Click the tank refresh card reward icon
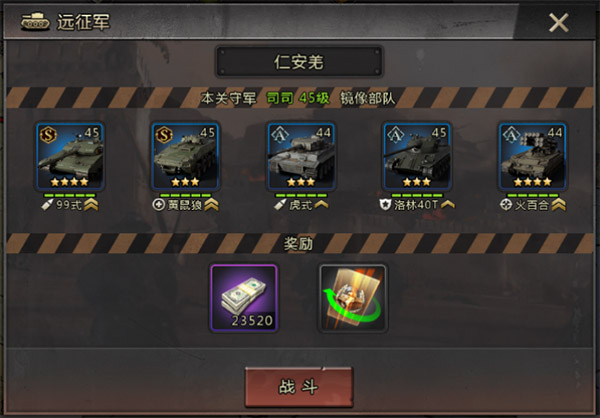Image resolution: width=600 pixels, height=418 pixels. pyautogui.click(x=353, y=298)
